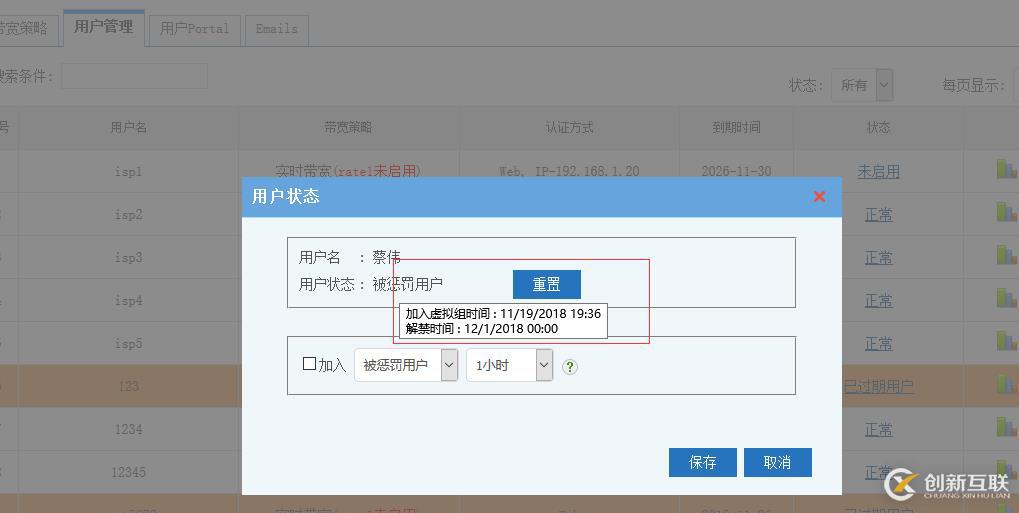
Task: Click the 重置 reset button
Action: (x=547, y=285)
